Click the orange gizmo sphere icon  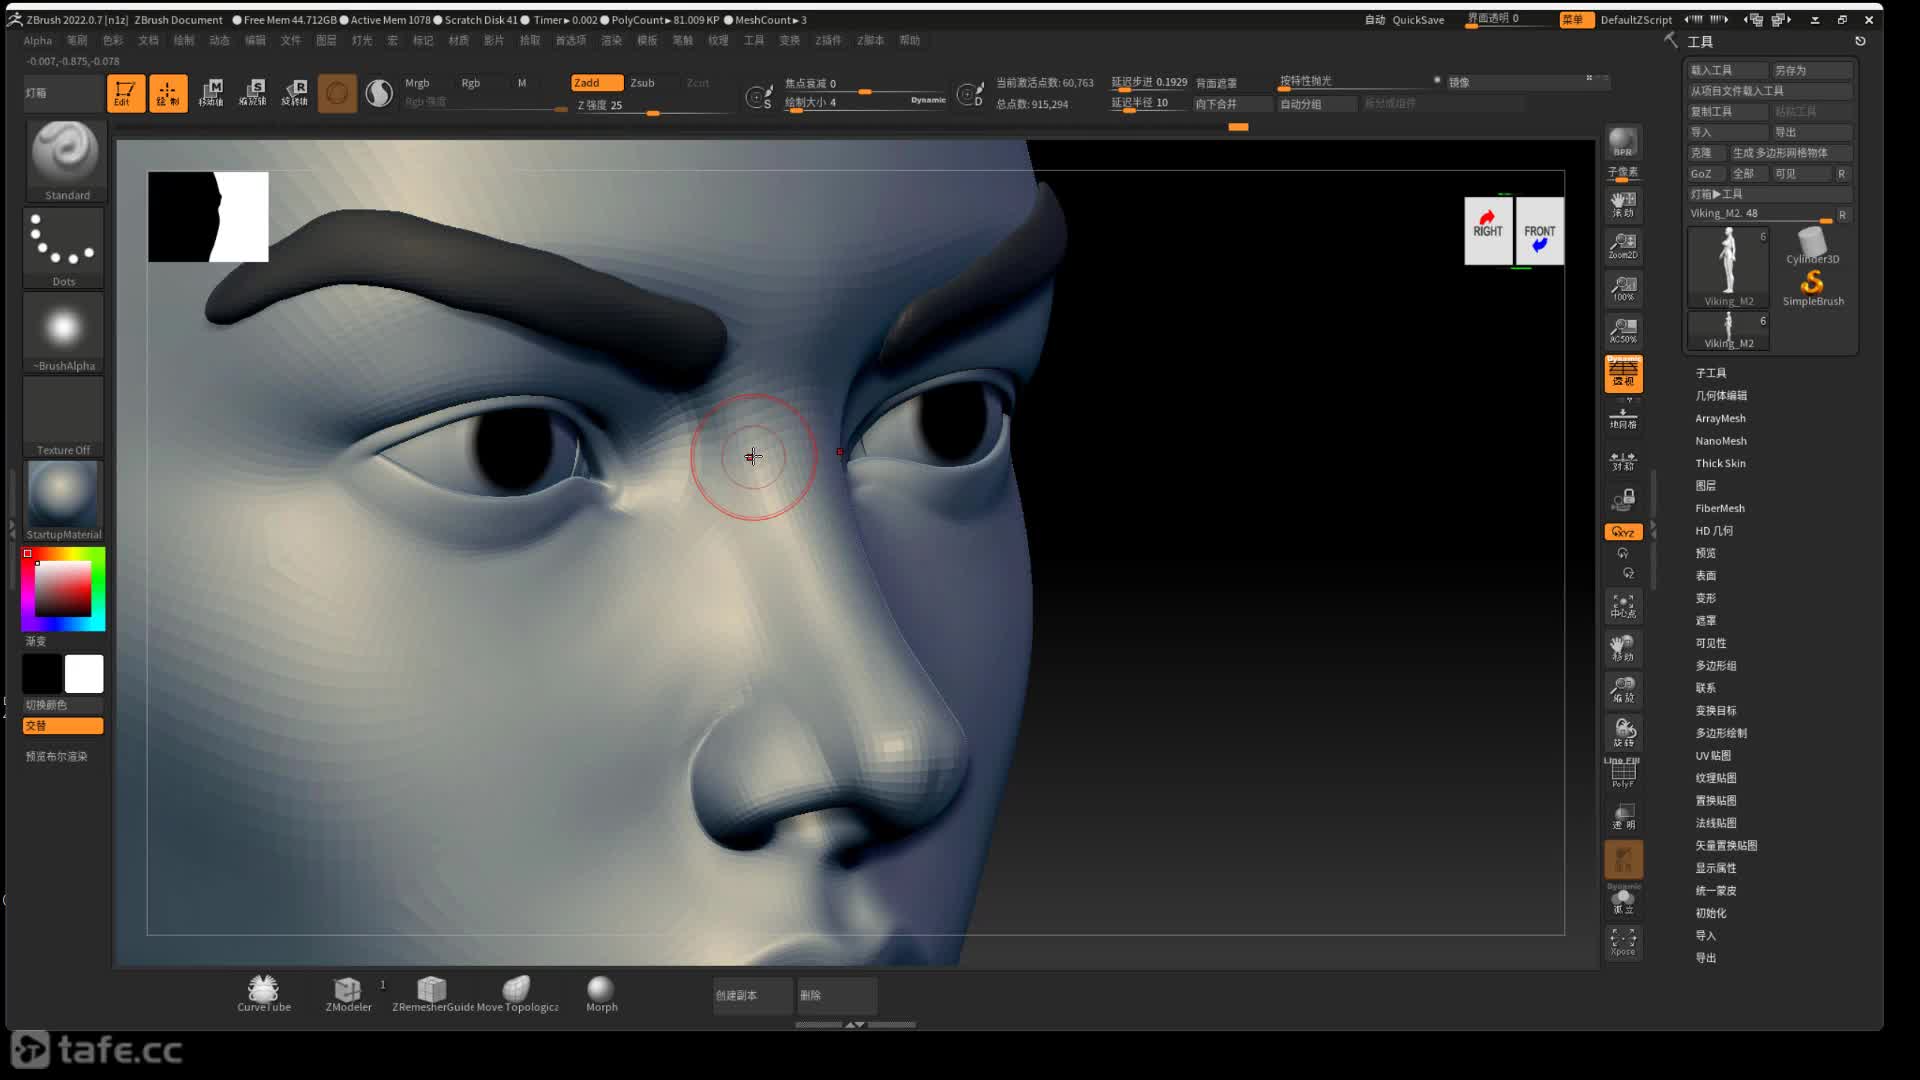337,93
